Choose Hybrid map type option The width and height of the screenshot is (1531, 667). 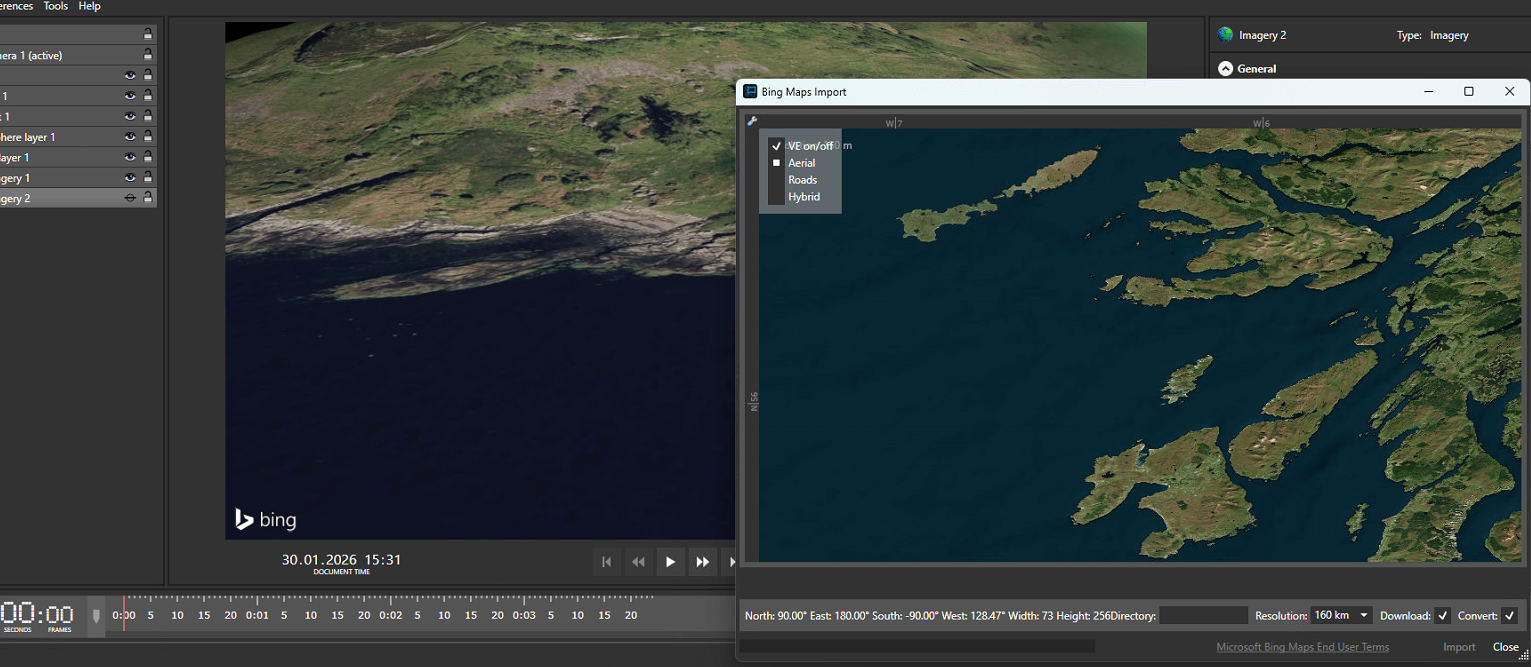click(x=803, y=197)
